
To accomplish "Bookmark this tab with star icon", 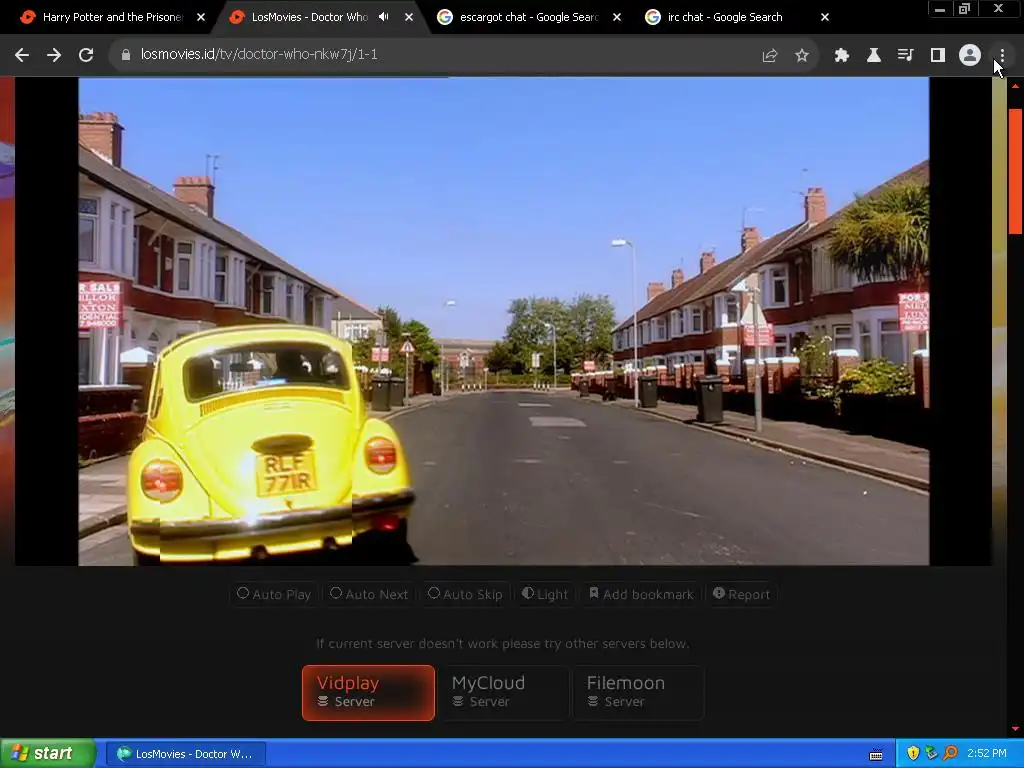I will 802,56.
